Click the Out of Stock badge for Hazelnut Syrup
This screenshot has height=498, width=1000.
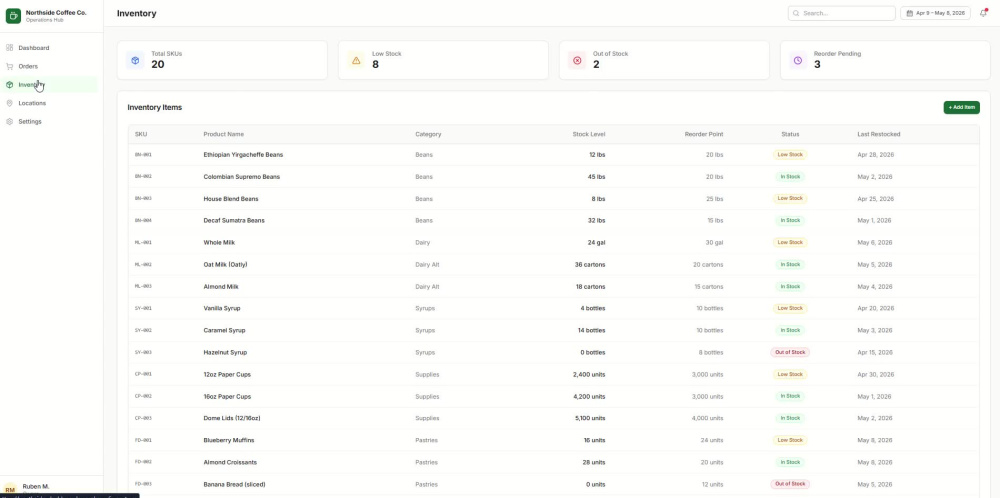tap(790, 353)
